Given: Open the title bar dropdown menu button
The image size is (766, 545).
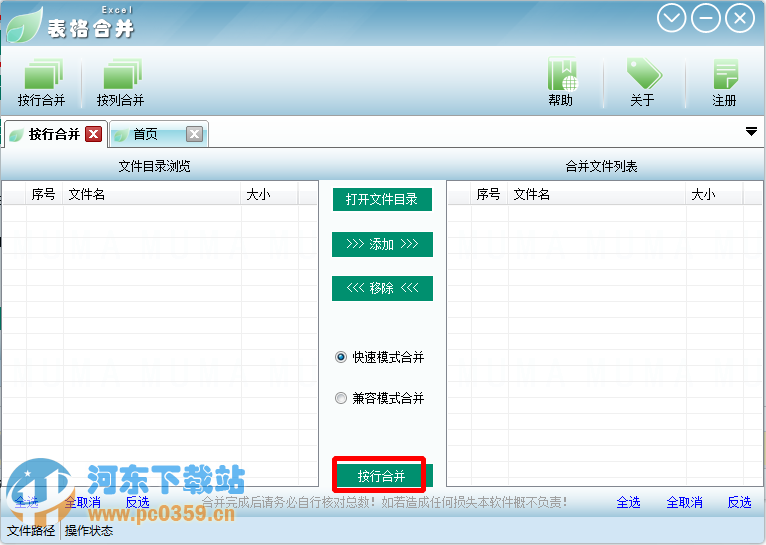Looking at the screenshot, I should pos(671,19).
